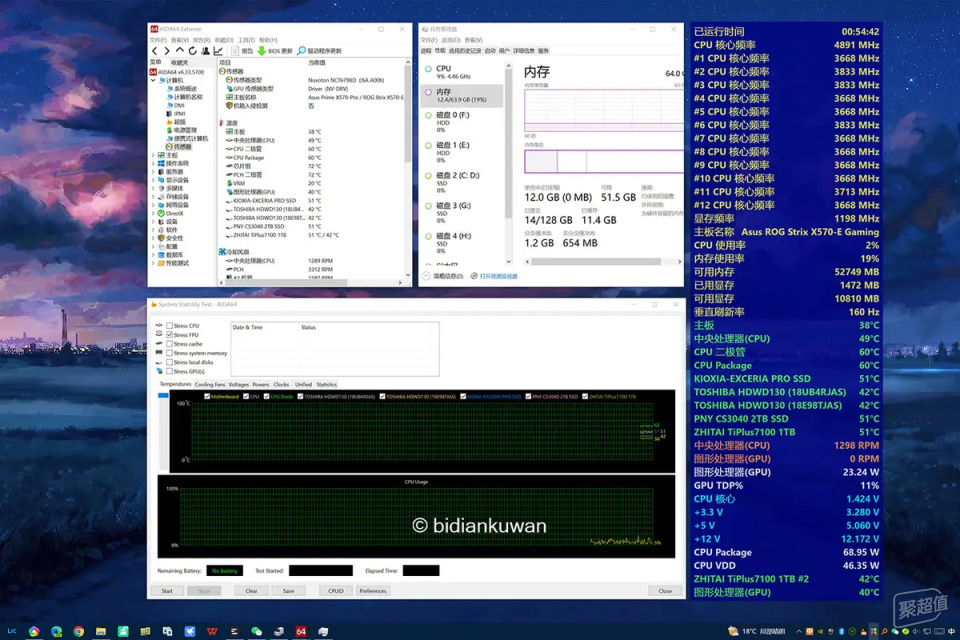Screen dimensions: 960x640
Task: Switch to the Statistics tab
Action: click(326, 385)
